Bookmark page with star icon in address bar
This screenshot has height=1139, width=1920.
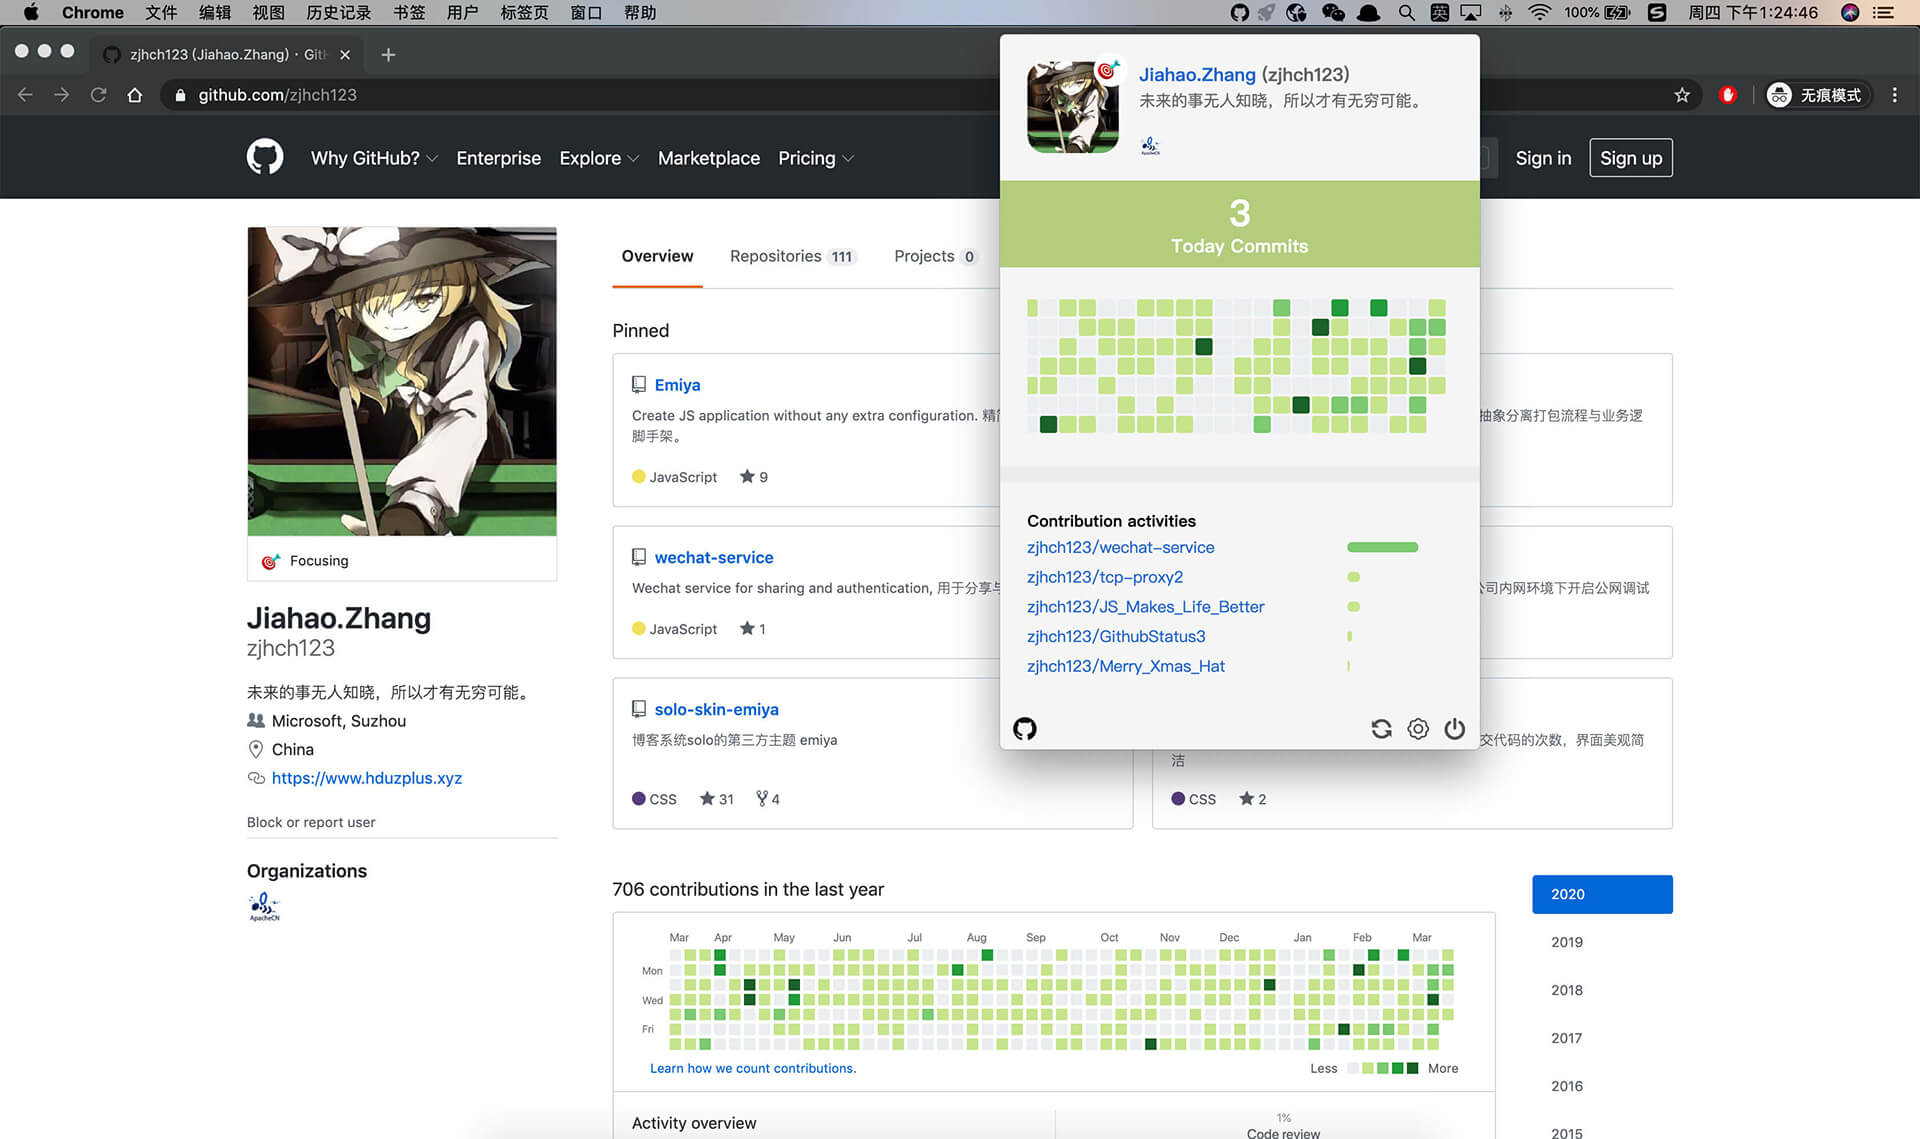(1682, 95)
